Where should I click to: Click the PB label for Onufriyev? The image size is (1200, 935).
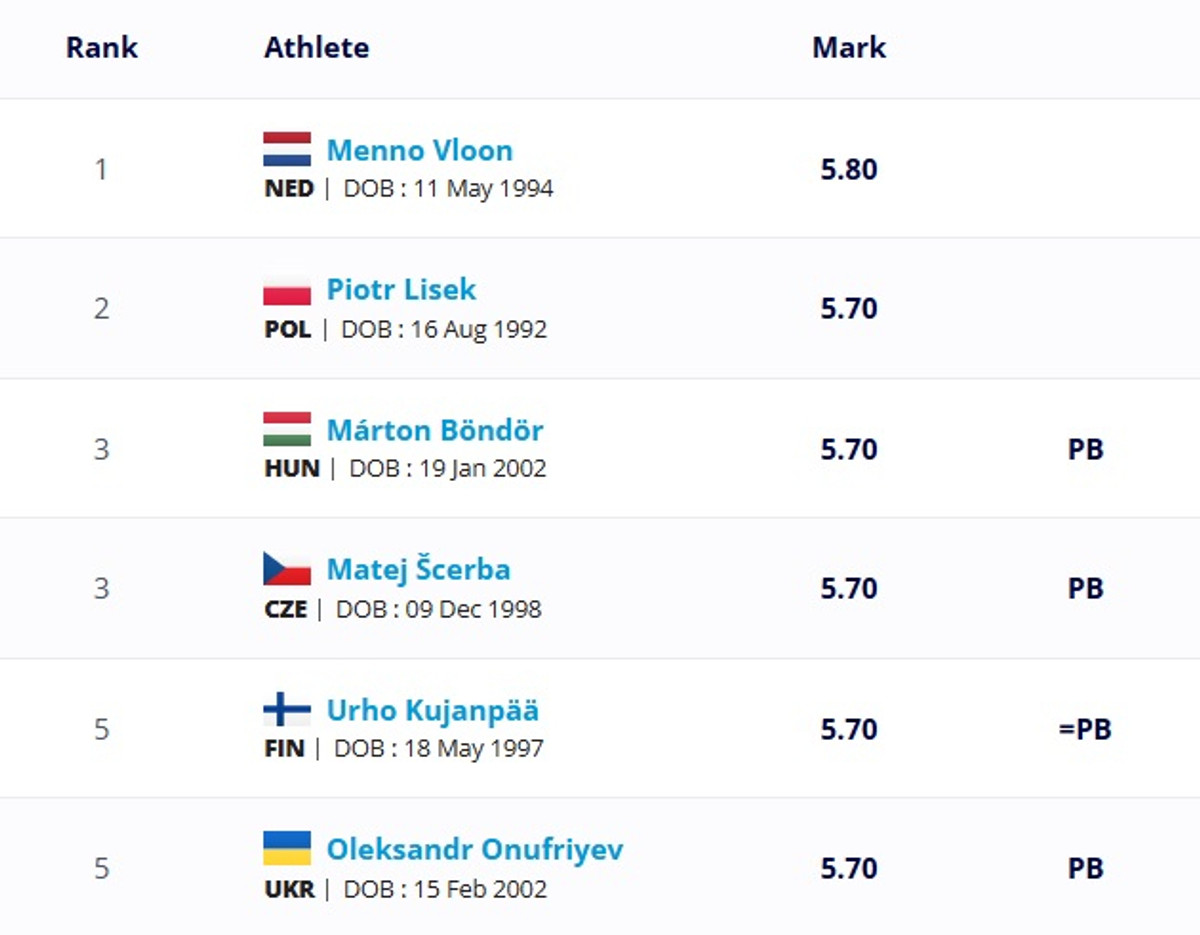coord(1085,868)
